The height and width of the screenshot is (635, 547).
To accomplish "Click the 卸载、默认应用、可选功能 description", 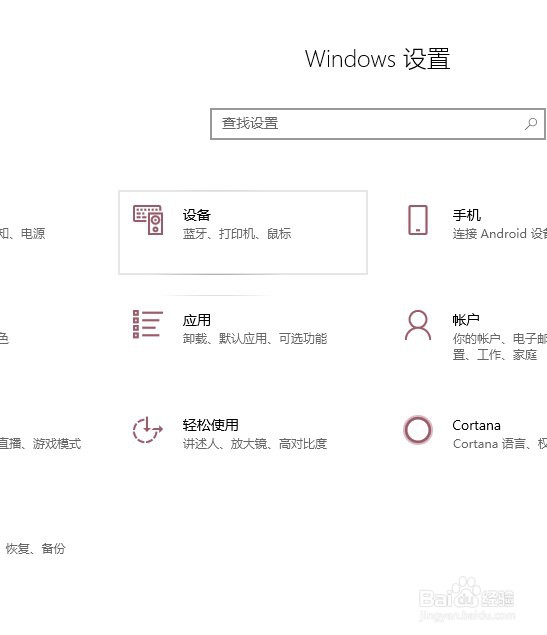I will point(255,339).
